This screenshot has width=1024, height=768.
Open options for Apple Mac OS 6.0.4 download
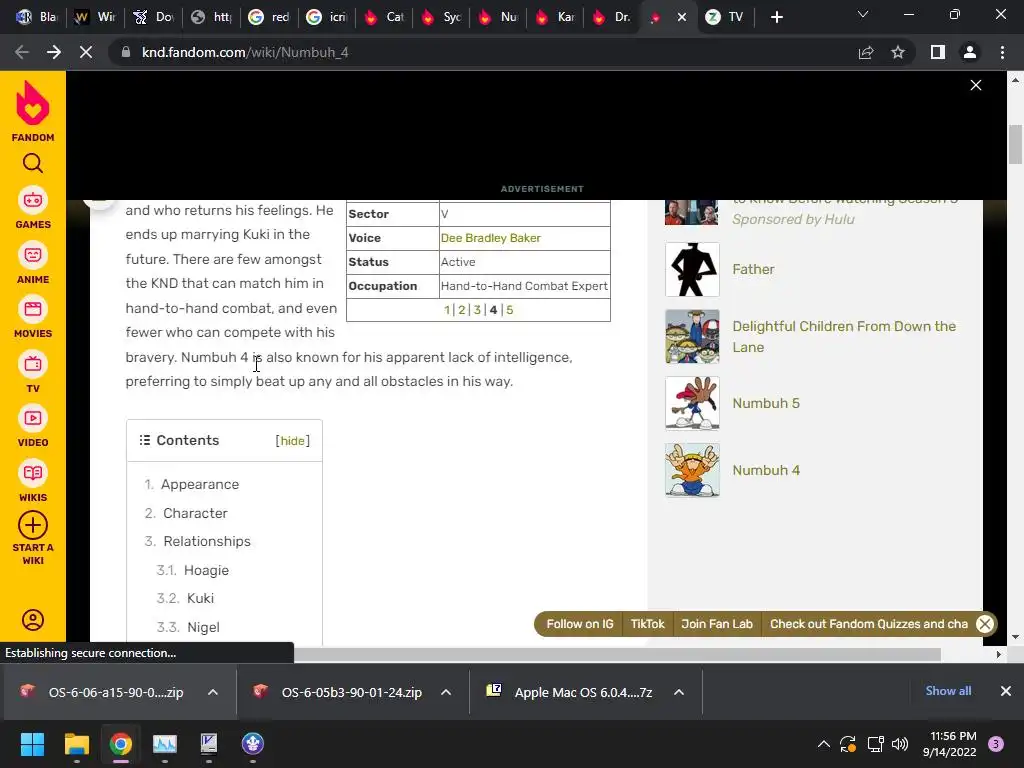679,692
